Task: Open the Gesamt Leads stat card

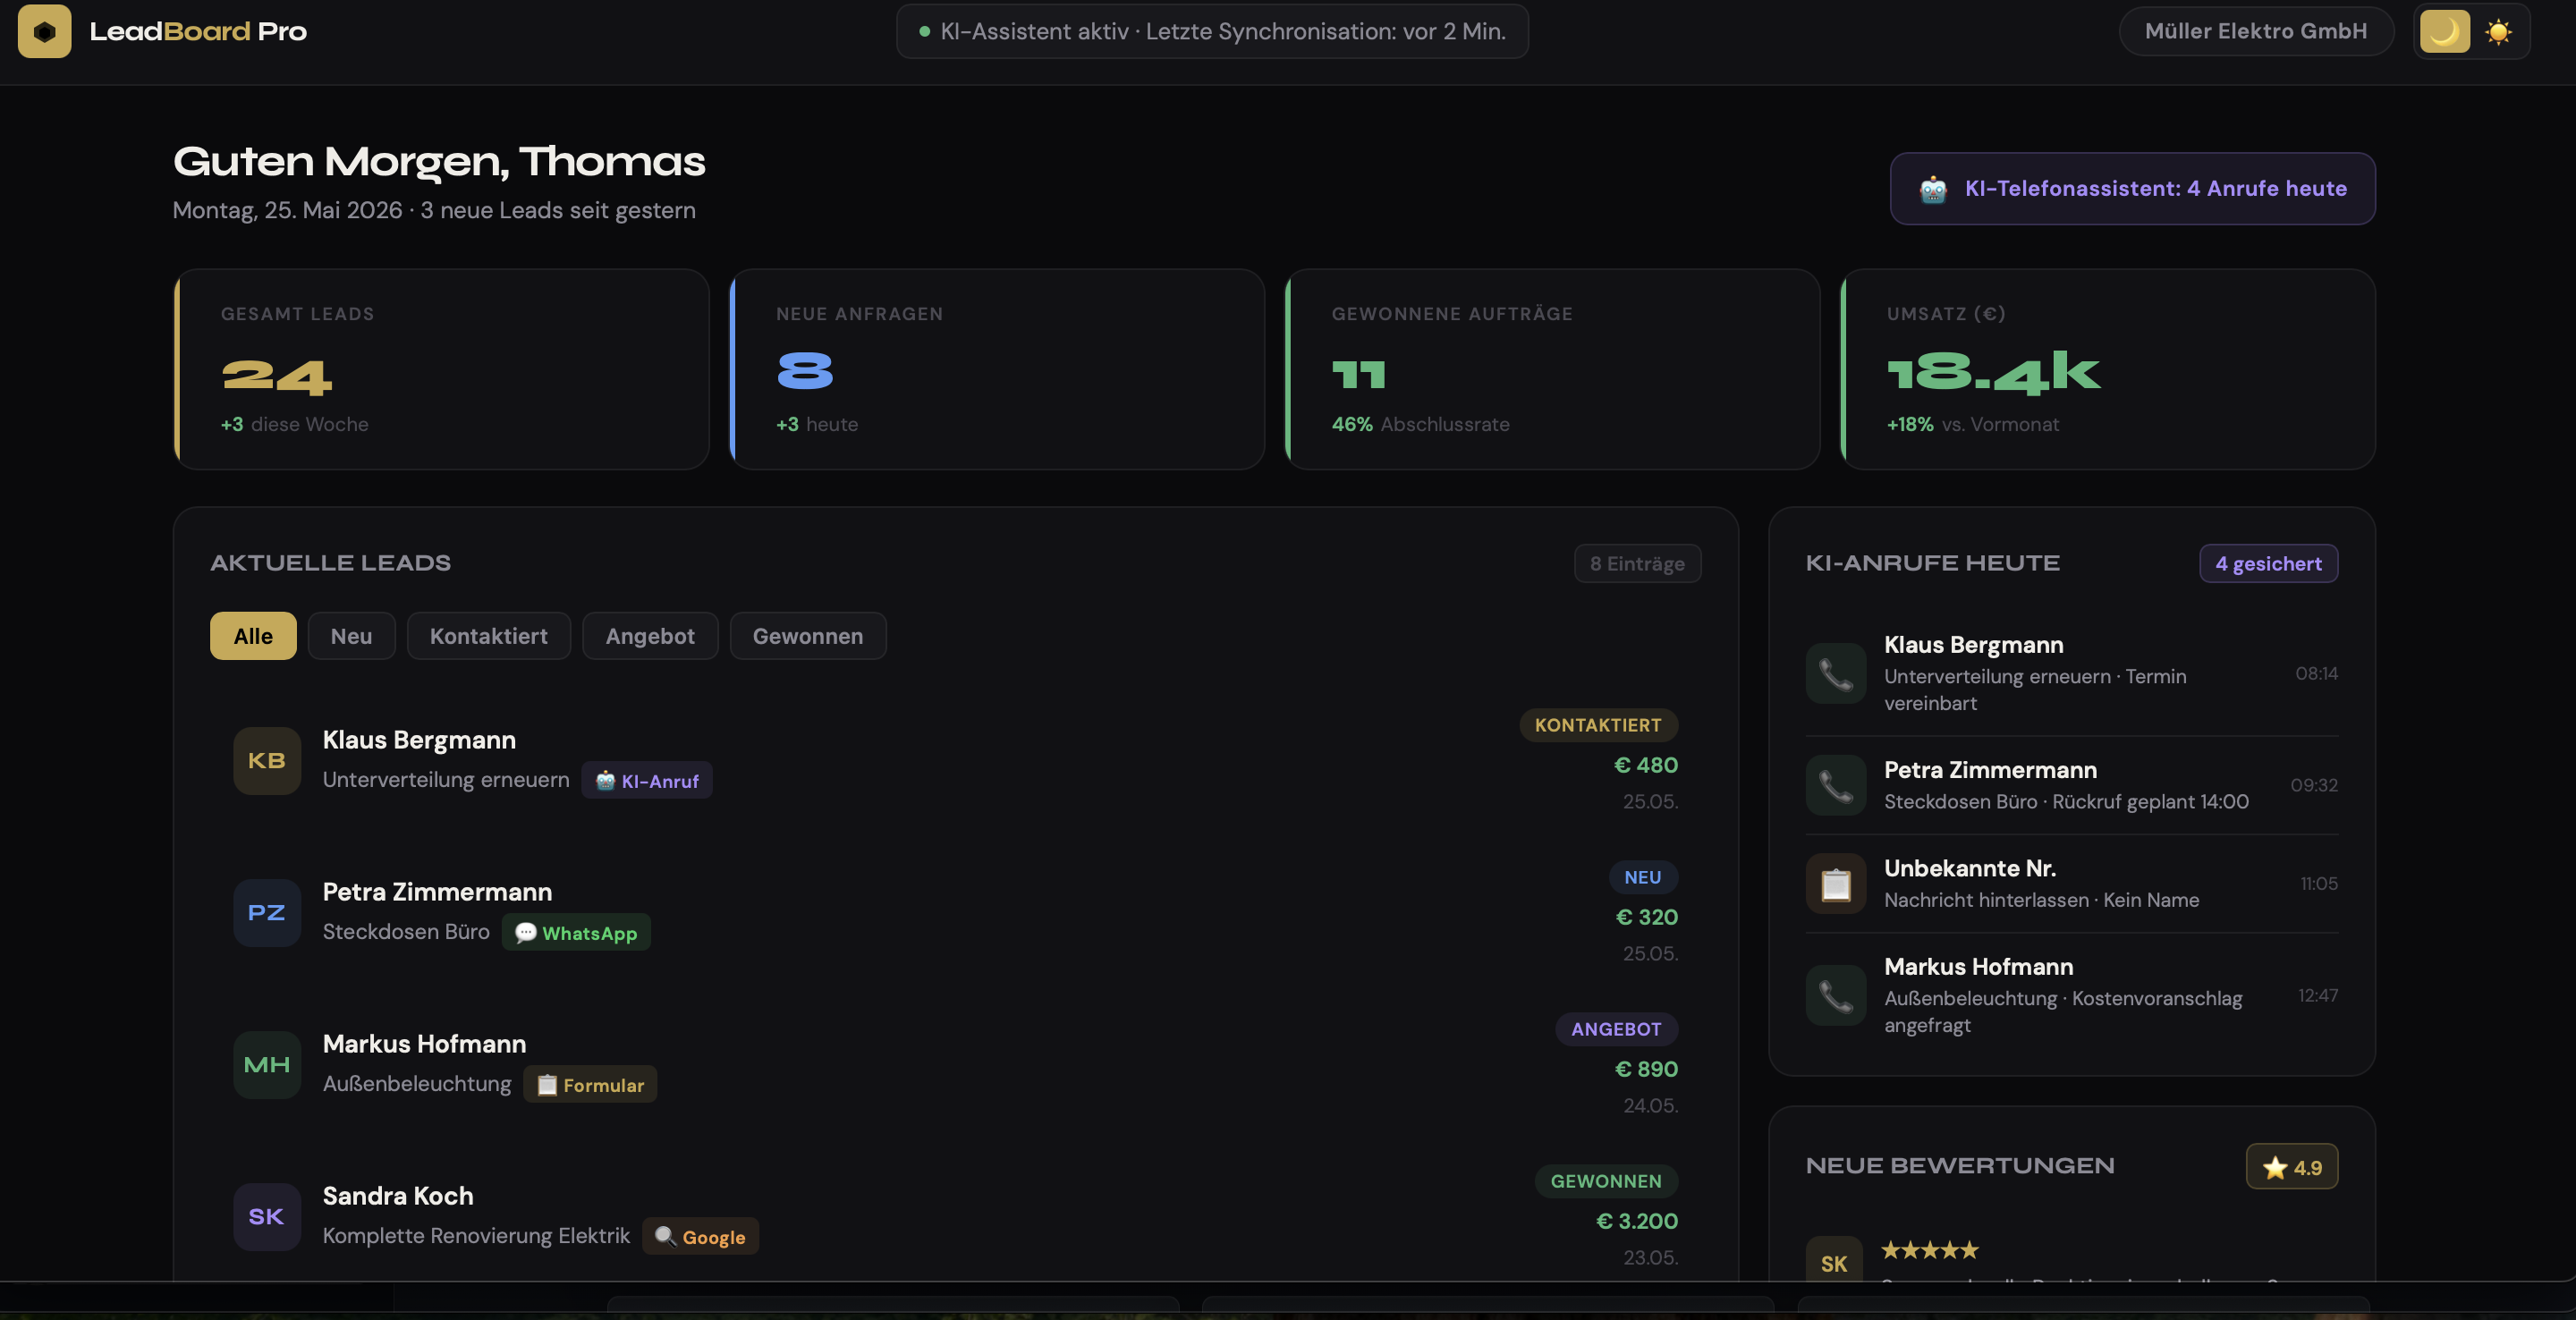Action: (x=441, y=369)
